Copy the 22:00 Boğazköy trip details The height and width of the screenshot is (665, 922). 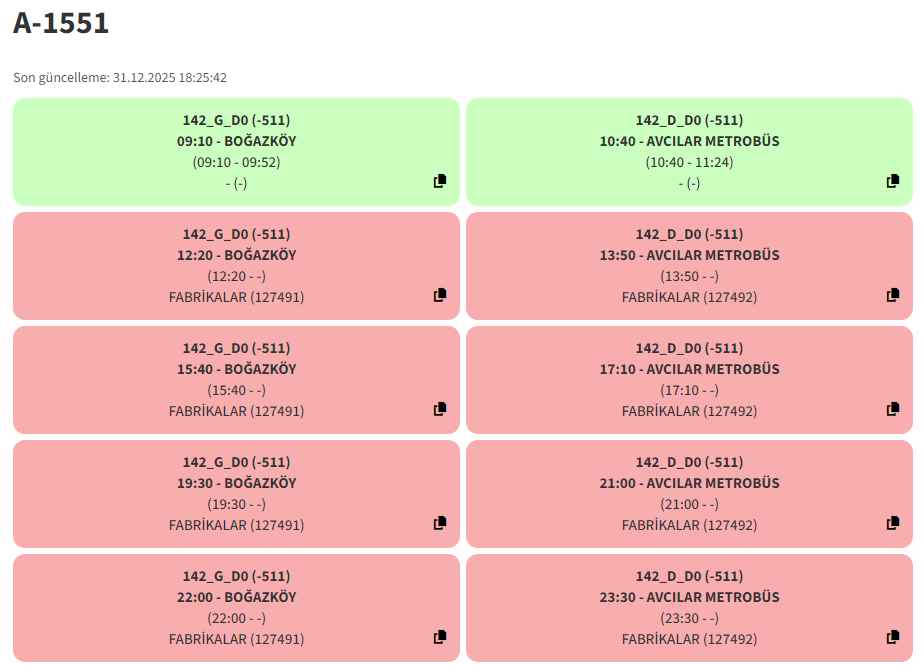[440, 637]
